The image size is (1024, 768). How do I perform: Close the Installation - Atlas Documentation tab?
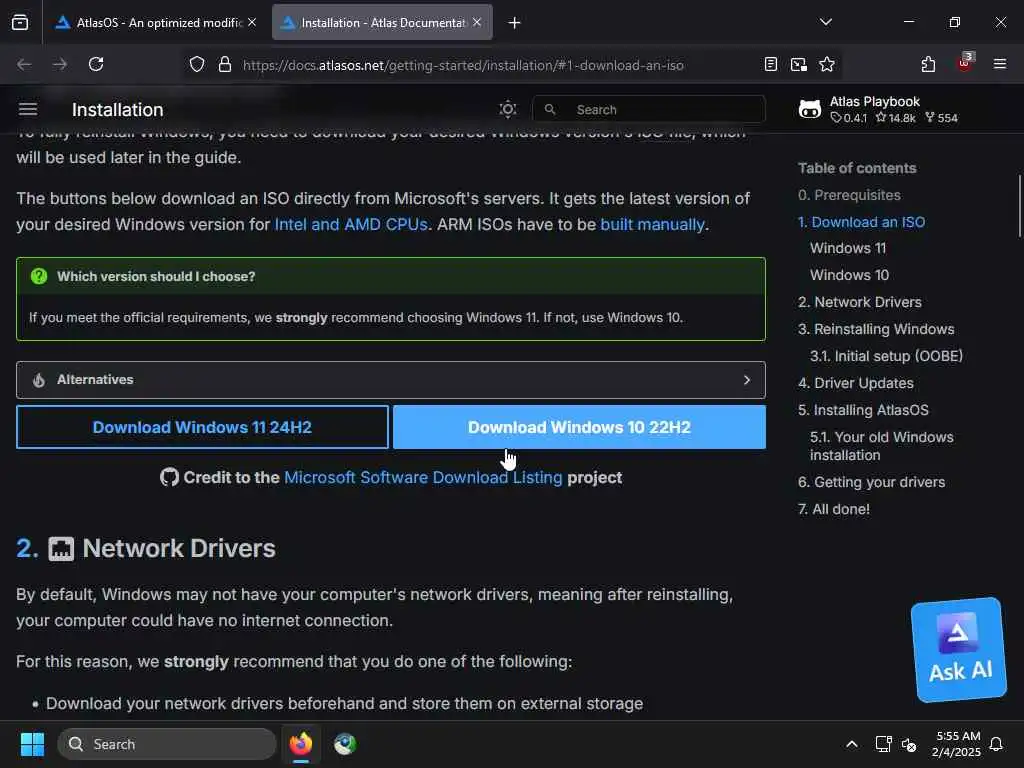click(477, 22)
